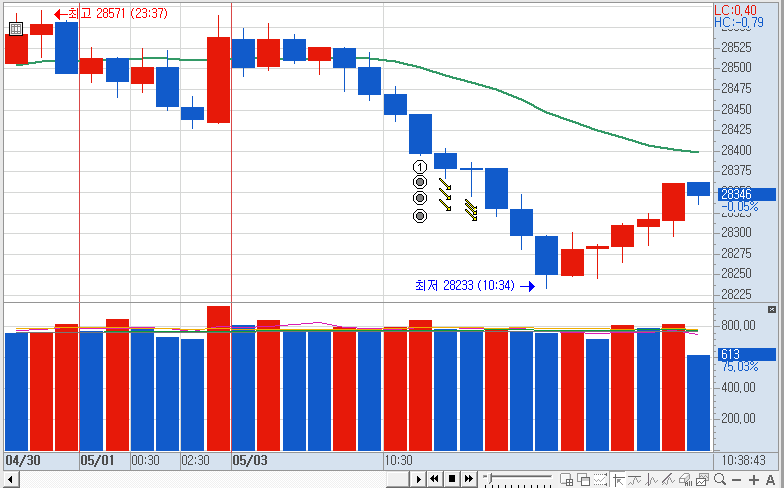Click the current price label 28346
The height and width of the screenshot is (488, 784).
coord(746,194)
